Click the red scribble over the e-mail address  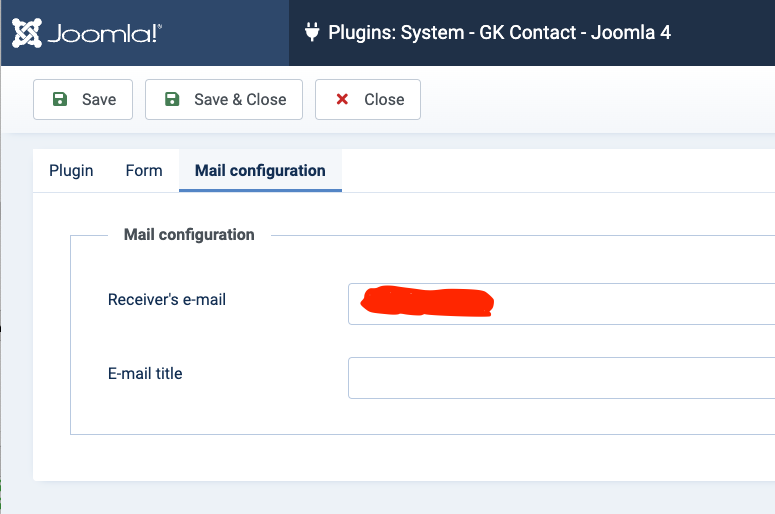point(428,301)
